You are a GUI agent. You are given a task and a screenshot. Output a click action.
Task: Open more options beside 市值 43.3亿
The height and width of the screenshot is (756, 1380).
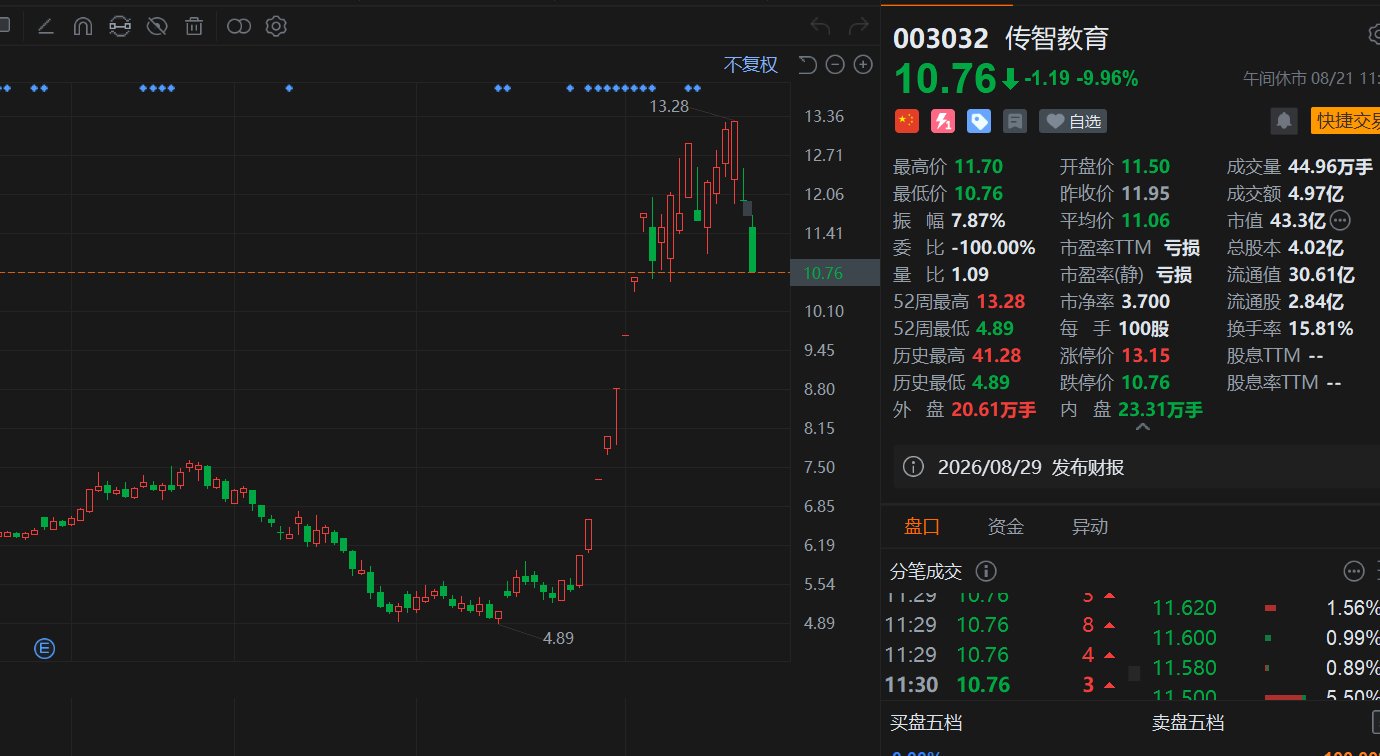click(1340, 220)
